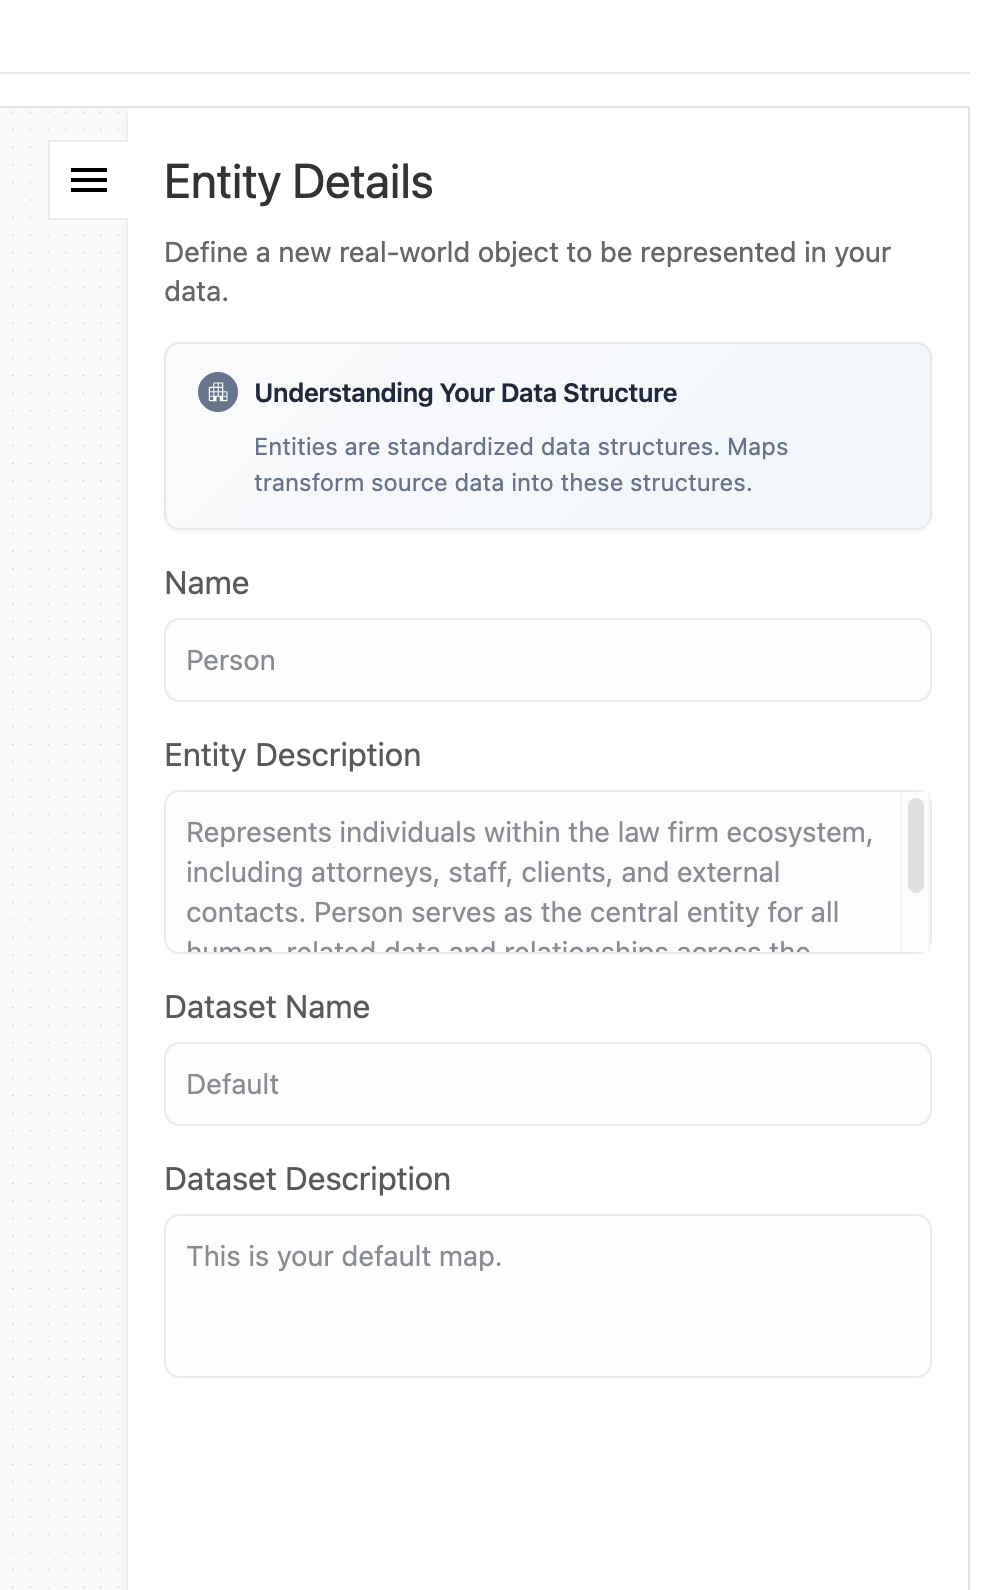The image size is (1008, 1590).
Task: Click the Entity Details heading
Action: pyautogui.click(x=298, y=183)
